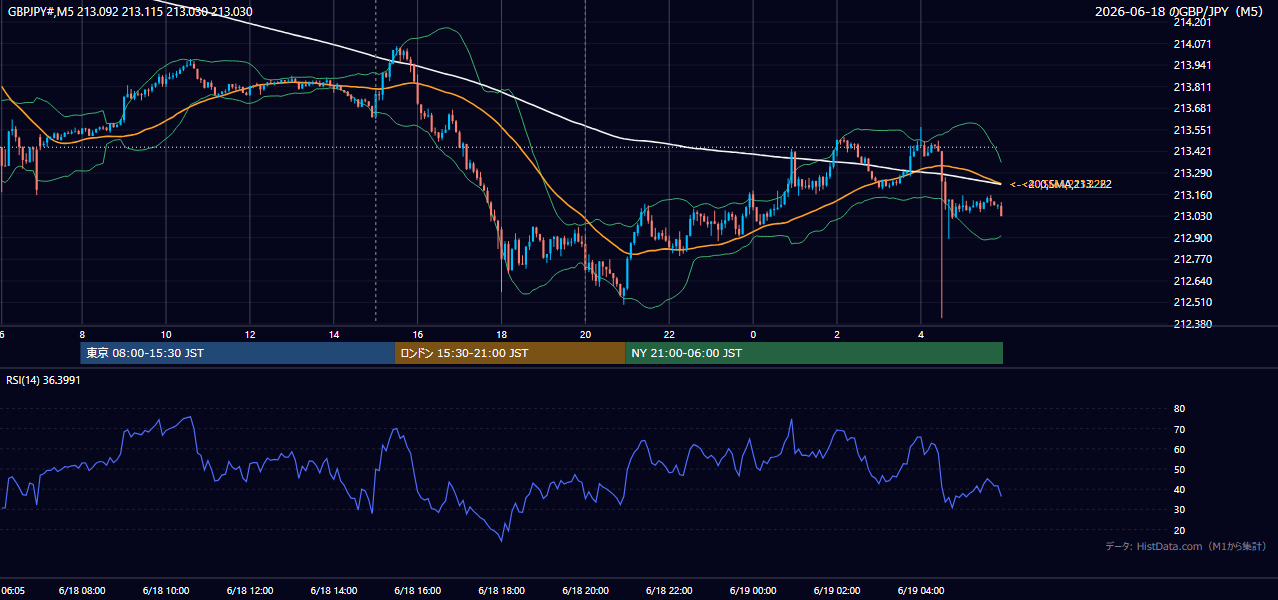Click the 6/18 20:00 date label
The width and height of the screenshot is (1278, 600).
(x=586, y=590)
